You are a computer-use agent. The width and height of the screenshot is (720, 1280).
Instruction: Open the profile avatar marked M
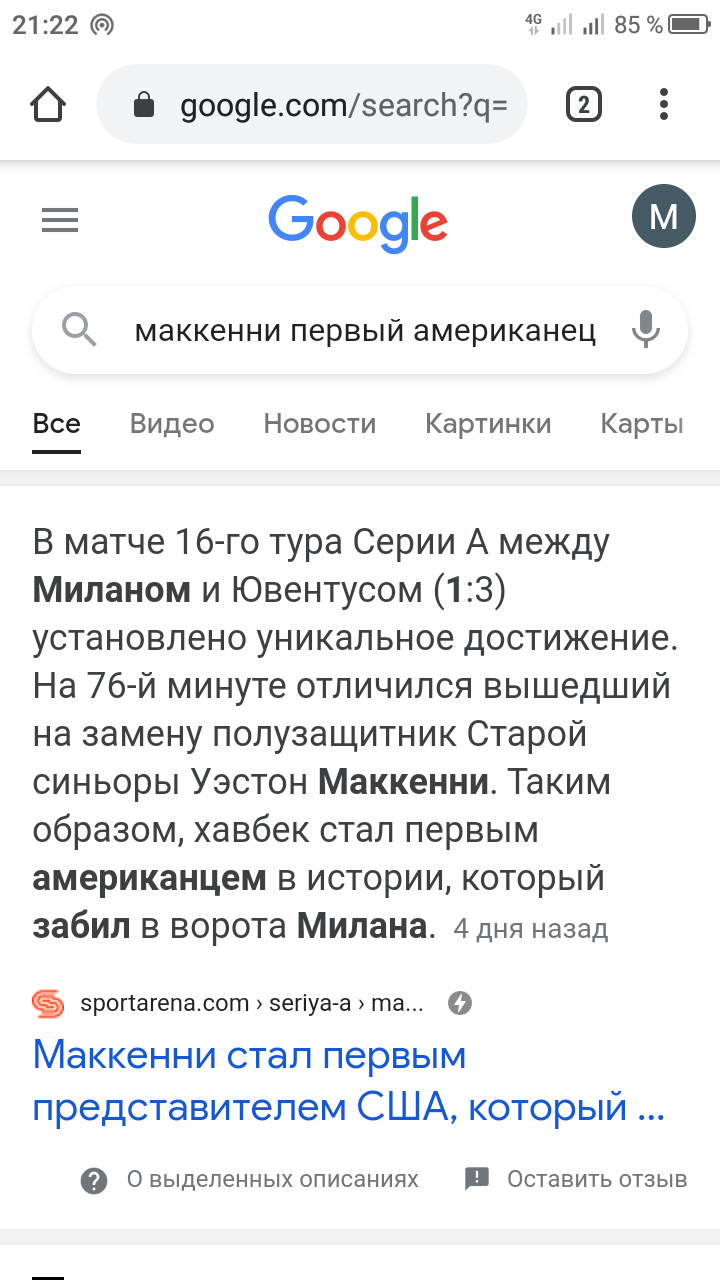coord(663,215)
